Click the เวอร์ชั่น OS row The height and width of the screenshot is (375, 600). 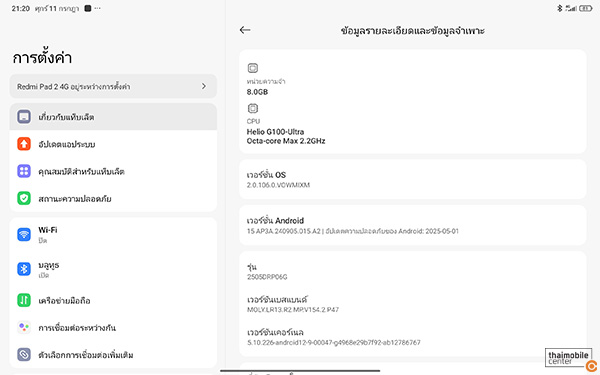pyautogui.click(x=412, y=179)
